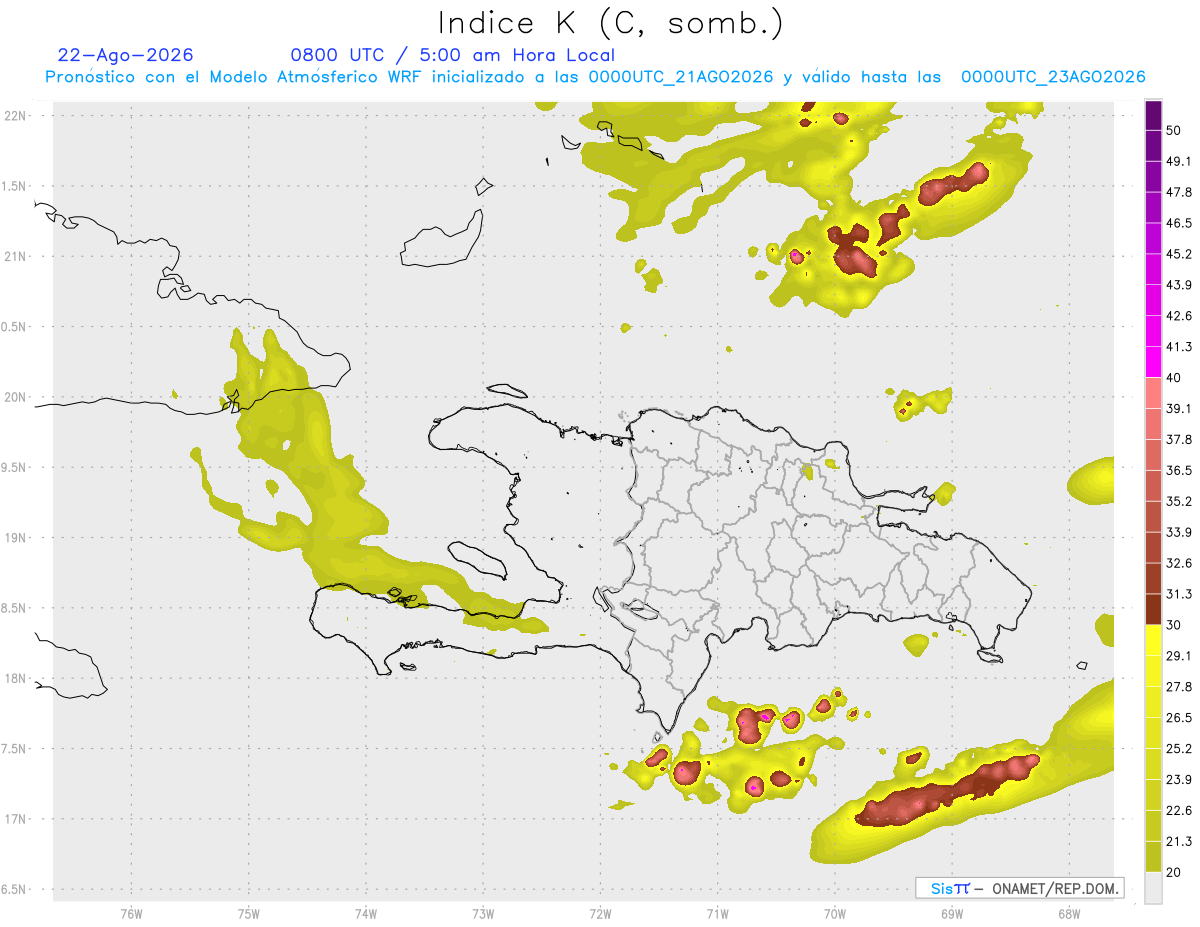Click the '75W' longitude axis label
The width and height of the screenshot is (1200, 927).
(x=249, y=913)
